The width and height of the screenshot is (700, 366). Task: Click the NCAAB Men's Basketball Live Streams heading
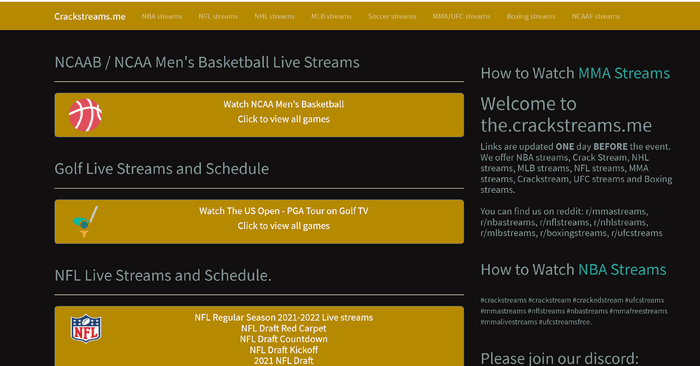click(207, 62)
